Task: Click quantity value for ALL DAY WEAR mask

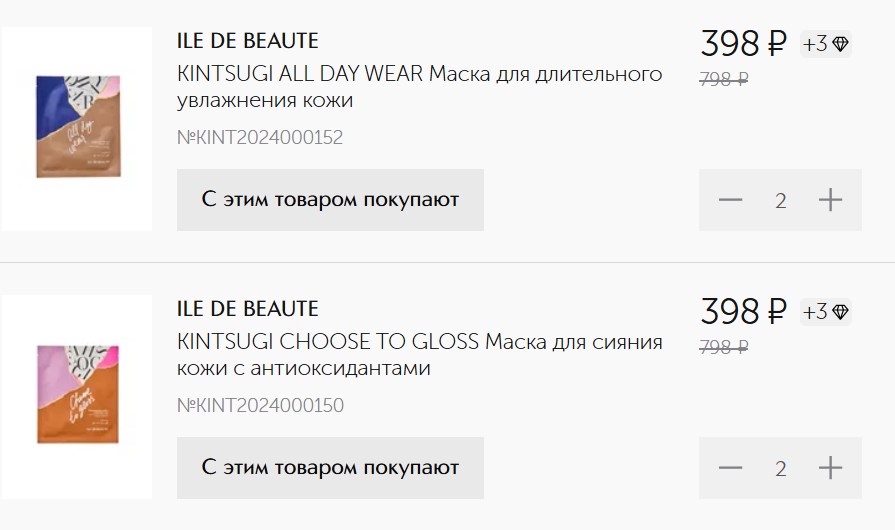Action: pyautogui.click(x=780, y=201)
